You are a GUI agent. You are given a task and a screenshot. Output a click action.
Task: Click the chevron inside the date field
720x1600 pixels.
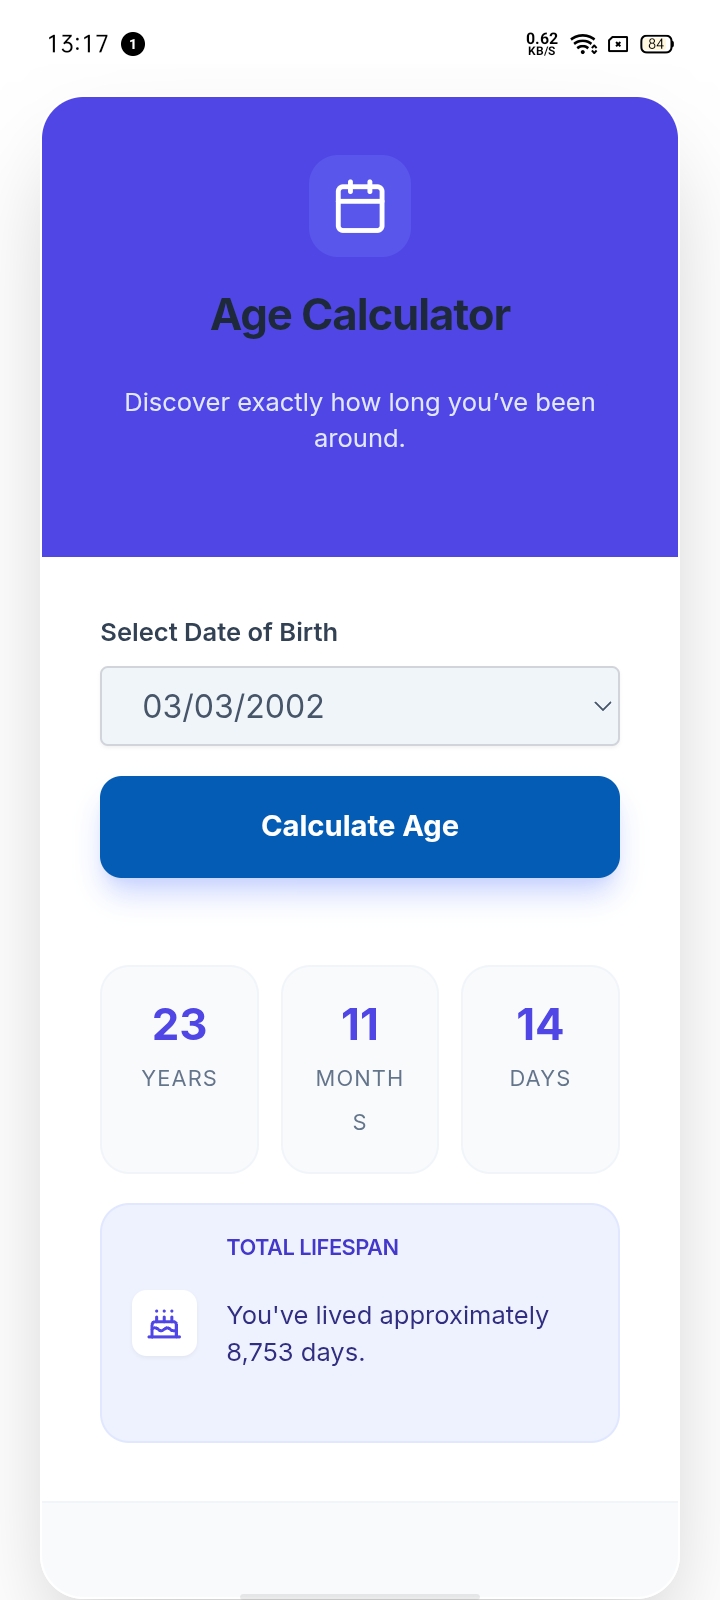[602, 706]
